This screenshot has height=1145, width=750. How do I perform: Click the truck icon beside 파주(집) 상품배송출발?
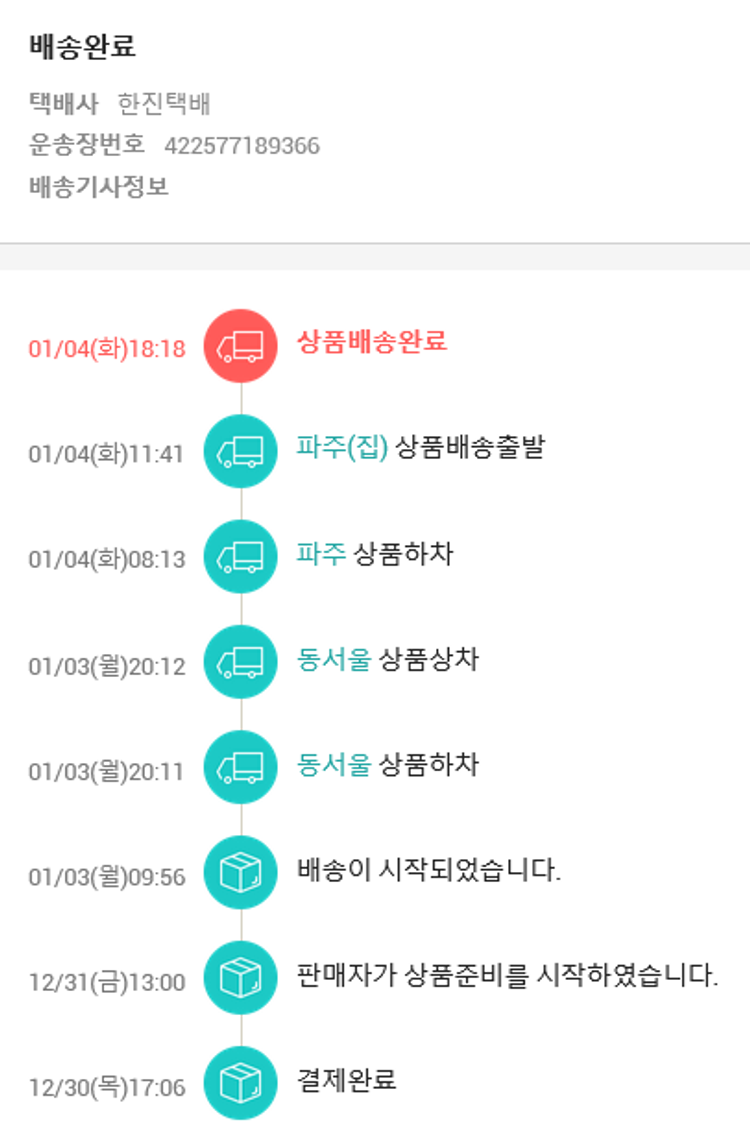coord(240,452)
